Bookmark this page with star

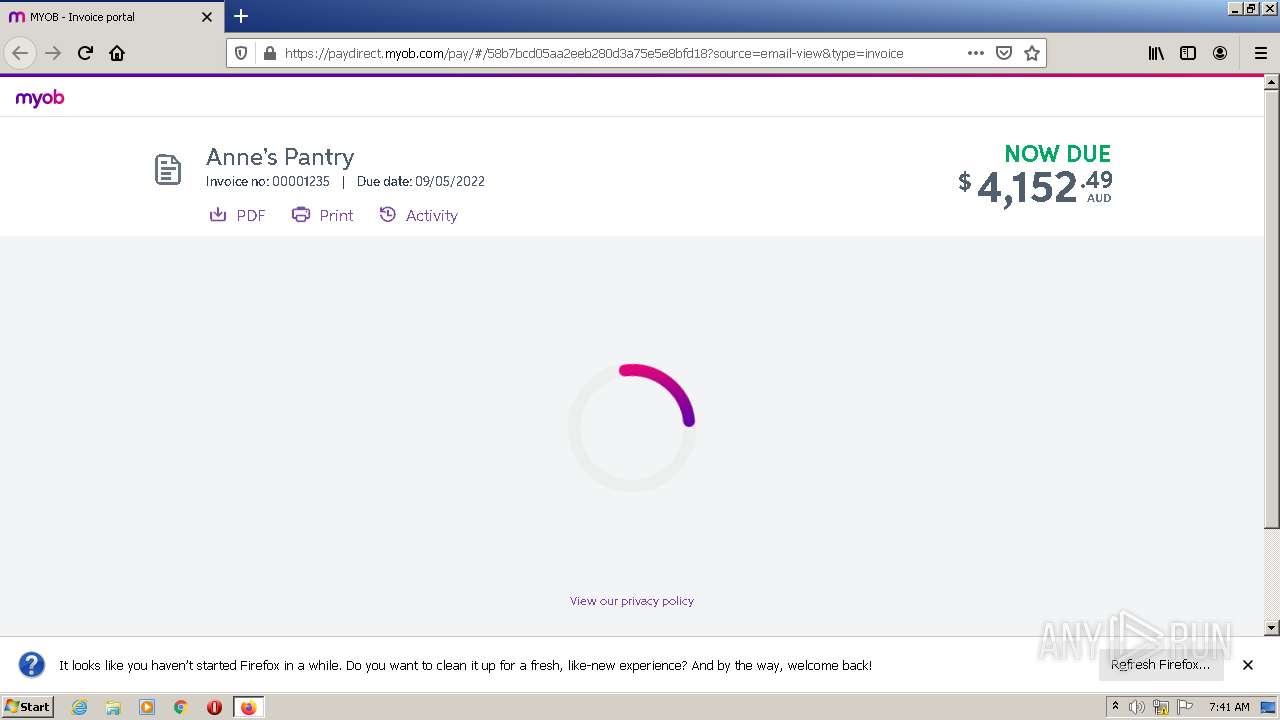tap(1032, 53)
